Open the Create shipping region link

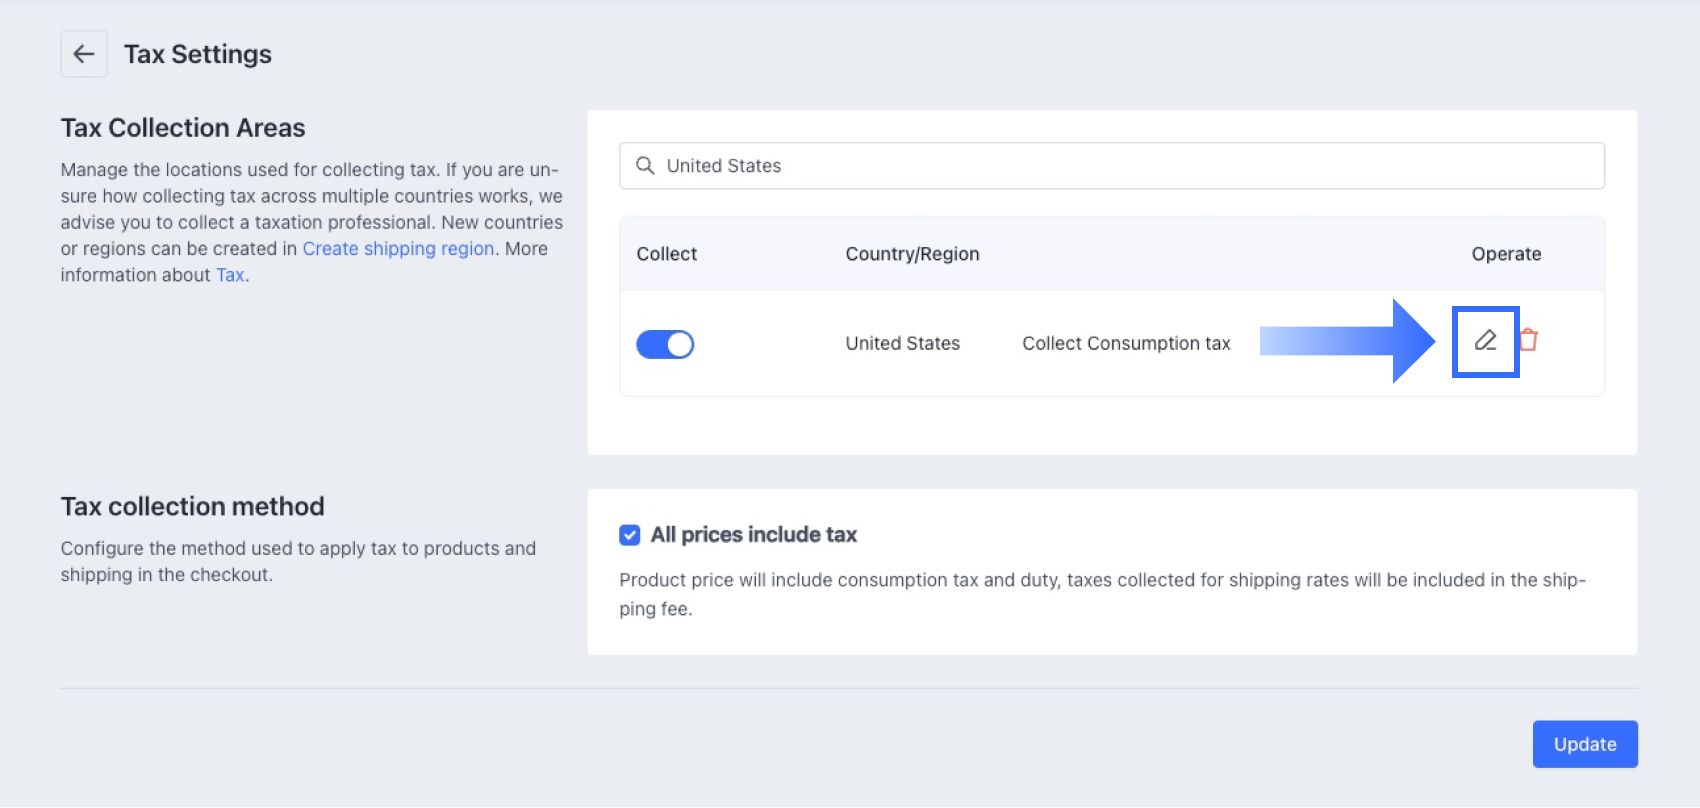pyautogui.click(x=398, y=248)
